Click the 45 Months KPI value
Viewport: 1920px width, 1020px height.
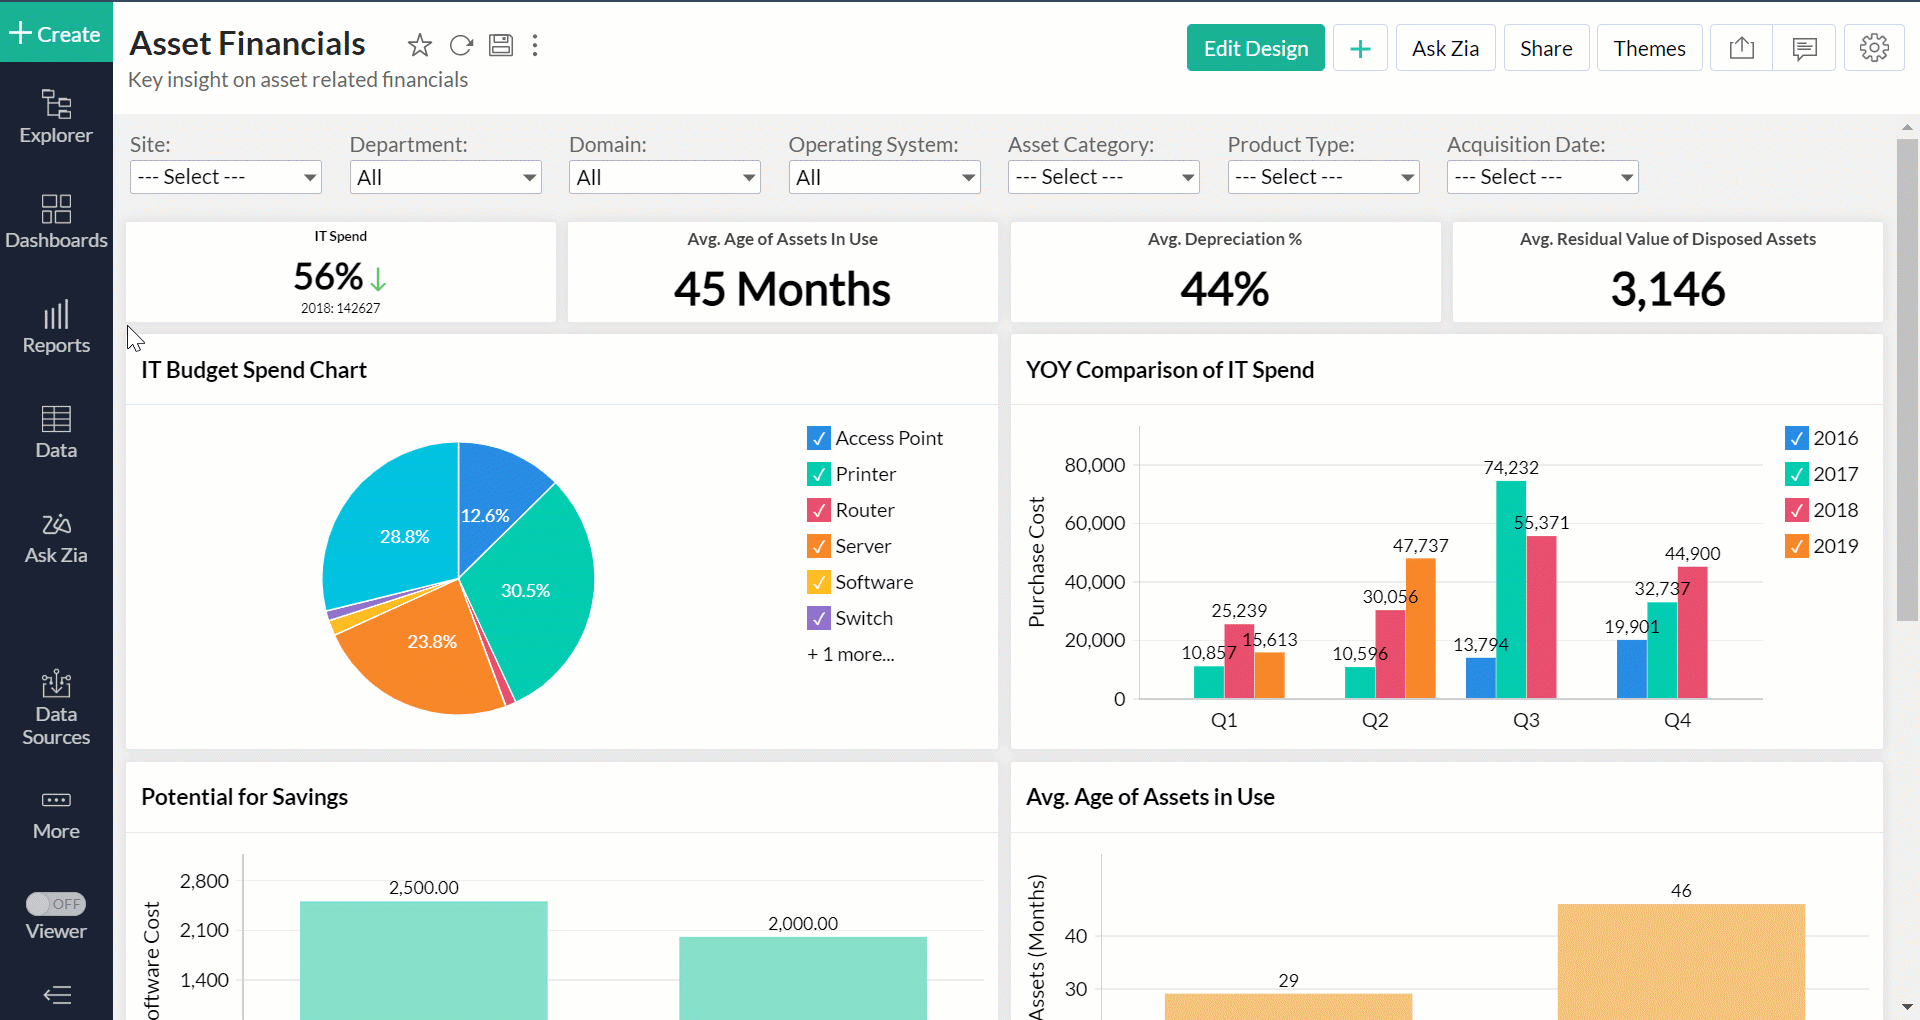tap(782, 289)
